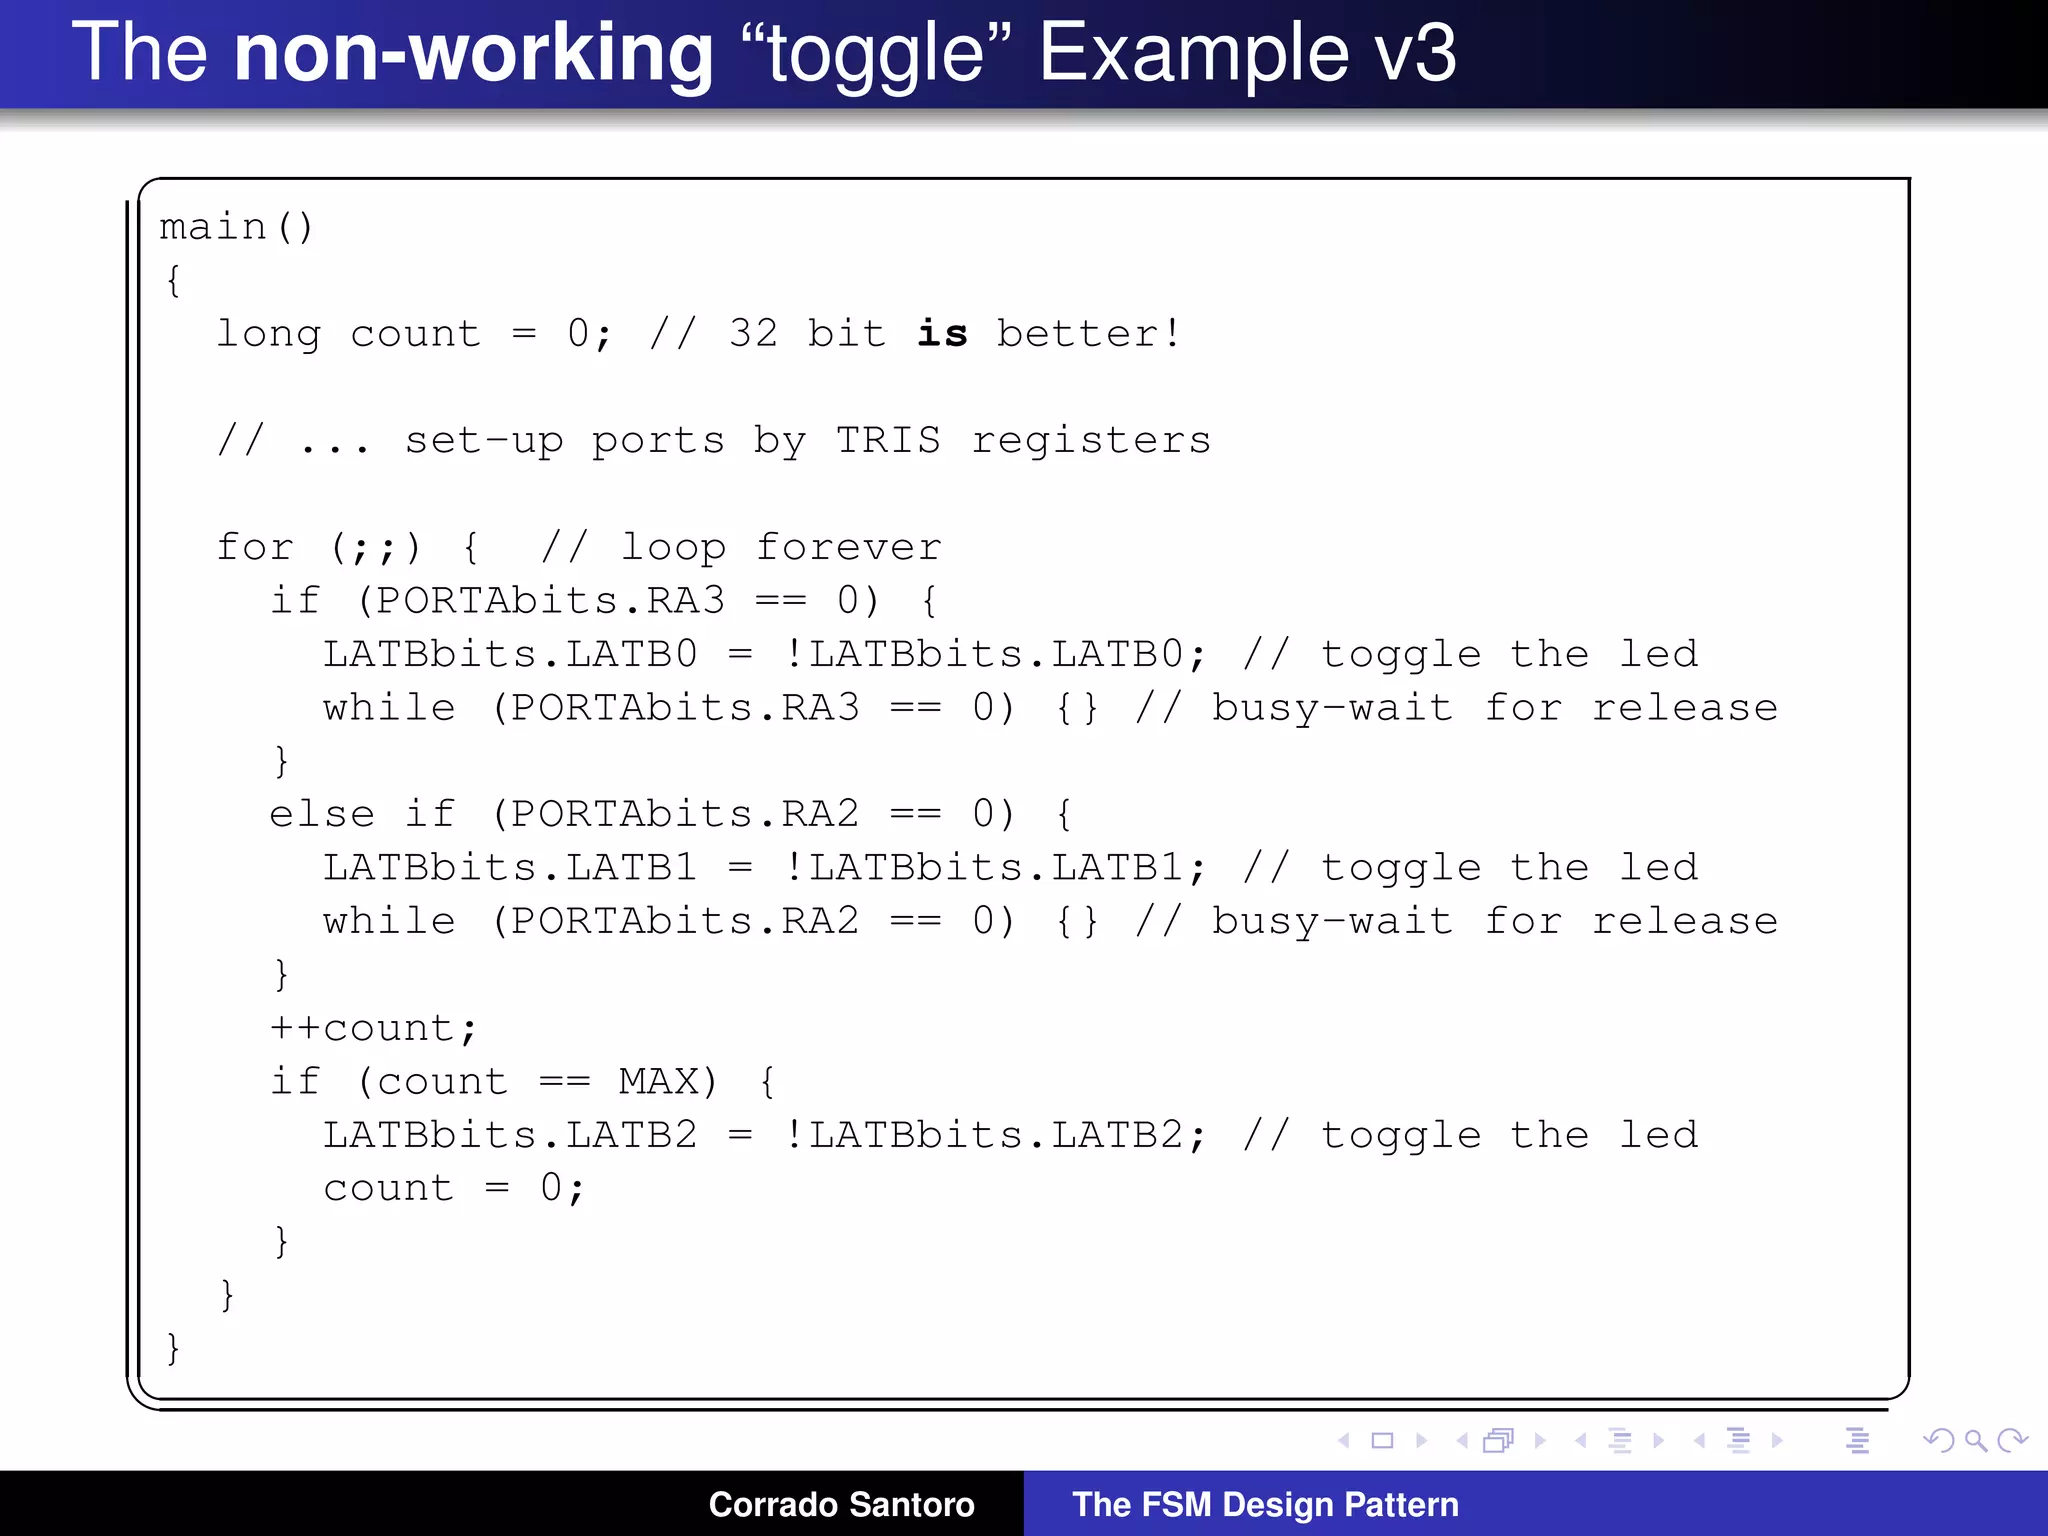The image size is (2048, 1536).
Task: Click the 'else if (PORTAbits.RA2 == 0) {' line
Action: 670,814
